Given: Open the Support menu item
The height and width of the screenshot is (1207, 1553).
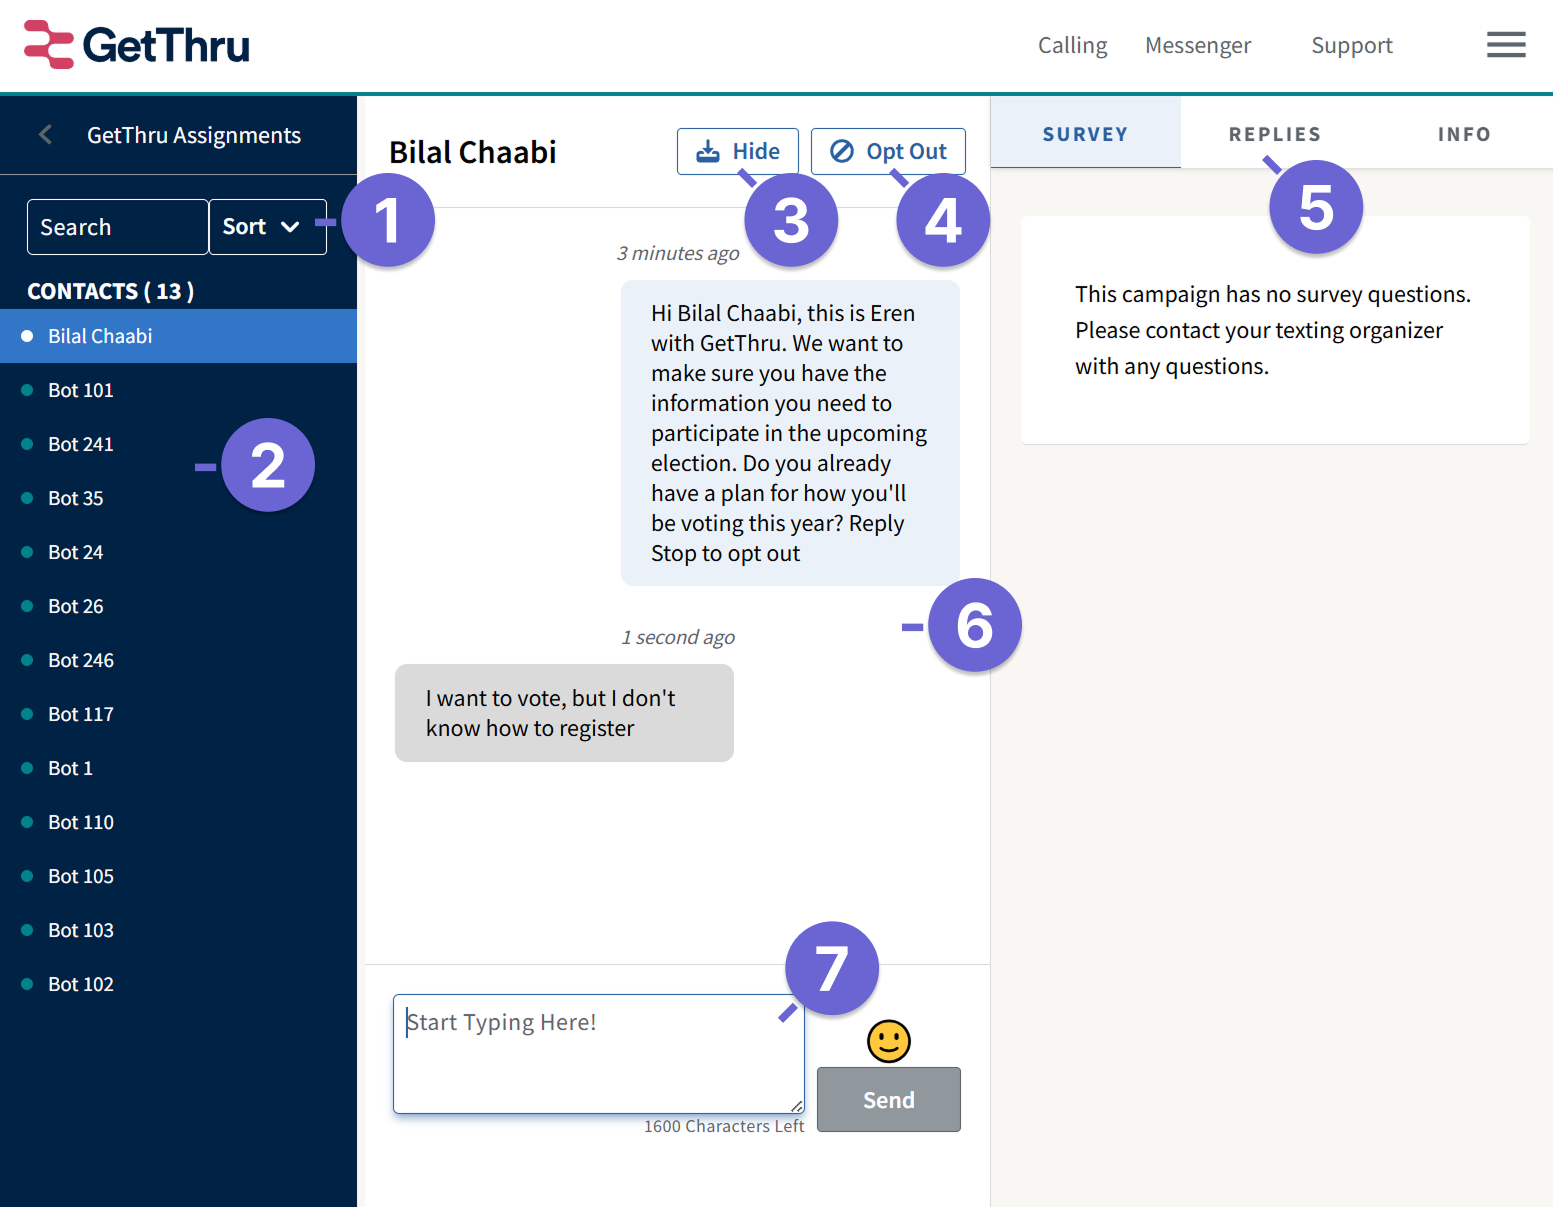Looking at the screenshot, I should 1352,45.
